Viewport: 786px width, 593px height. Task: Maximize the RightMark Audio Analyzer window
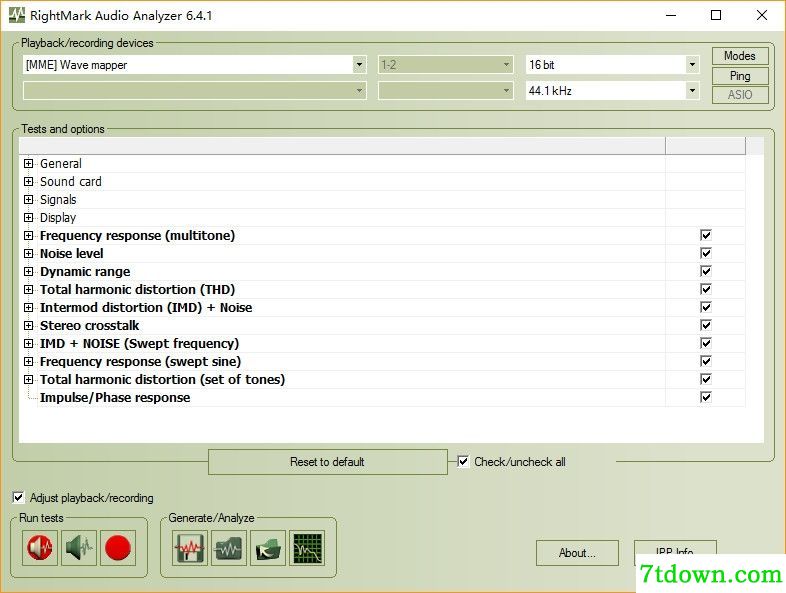click(716, 16)
